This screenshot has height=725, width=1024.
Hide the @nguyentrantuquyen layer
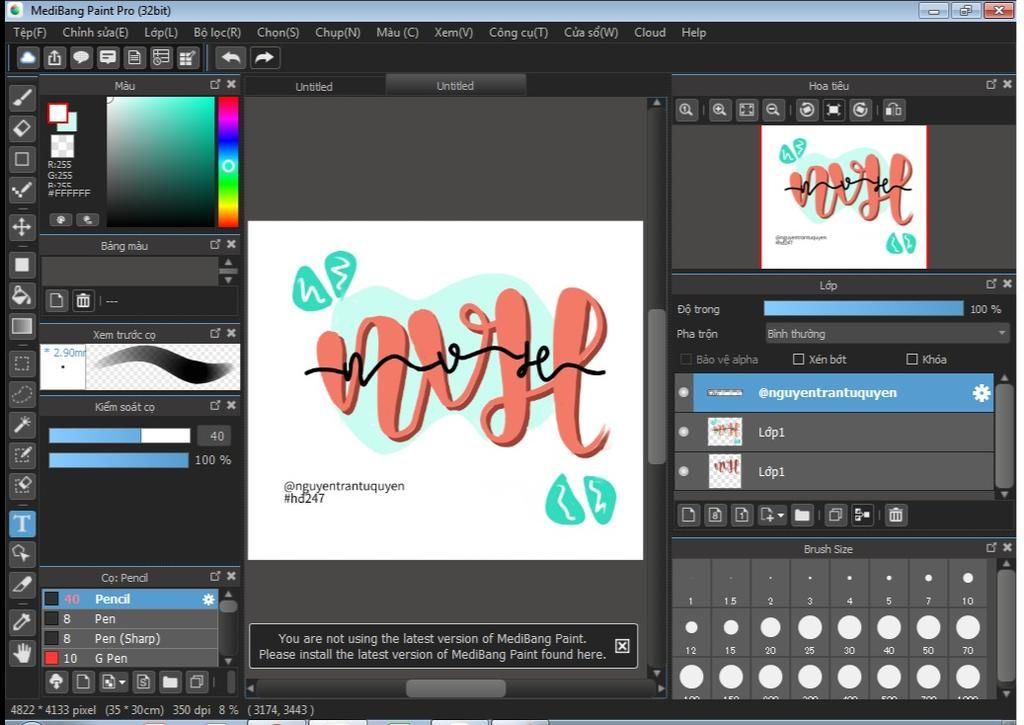684,393
